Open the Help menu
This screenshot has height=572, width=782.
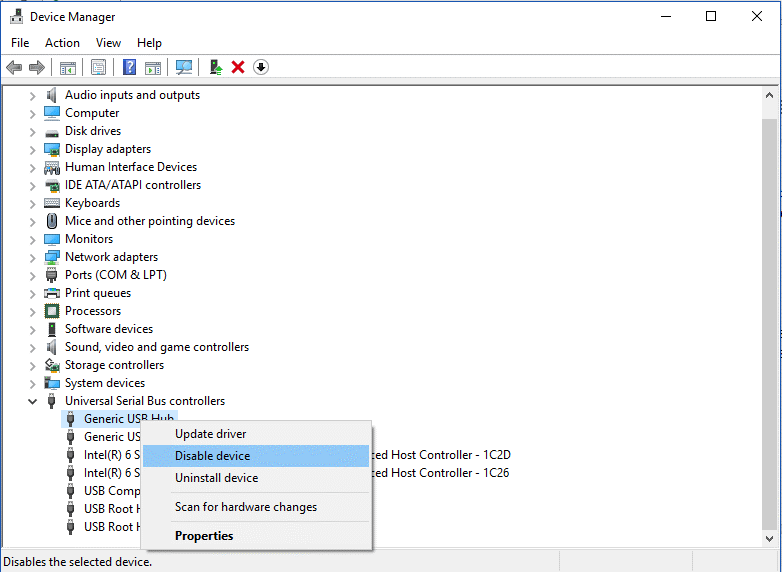[149, 43]
